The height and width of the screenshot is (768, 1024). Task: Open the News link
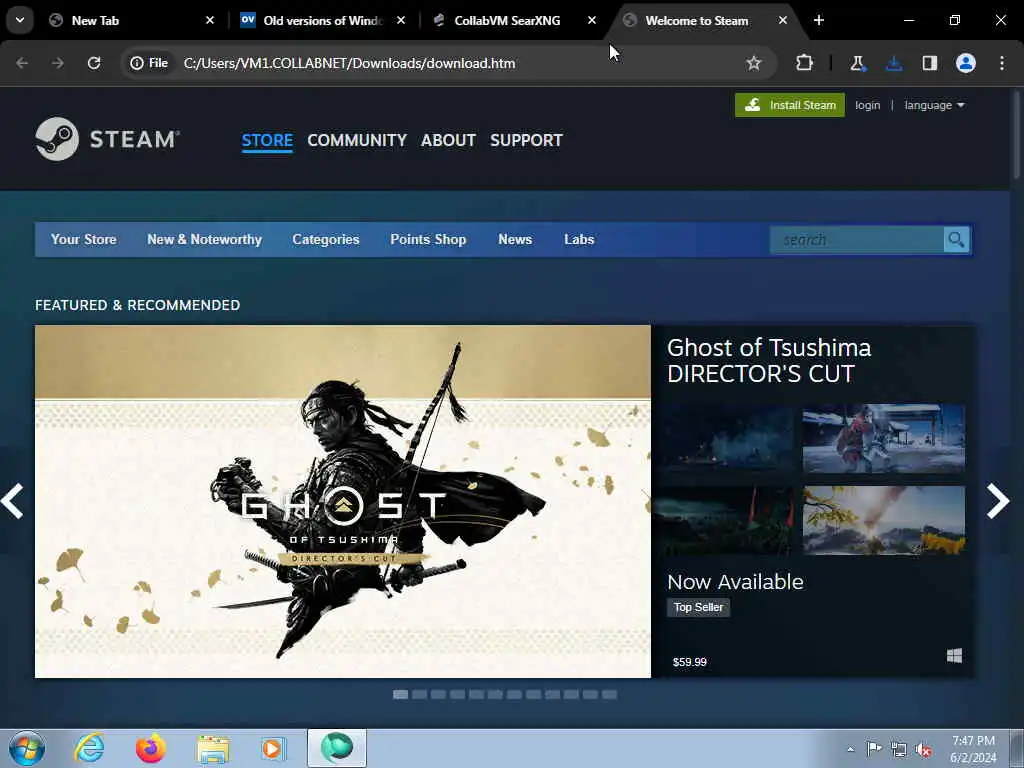coord(515,240)
